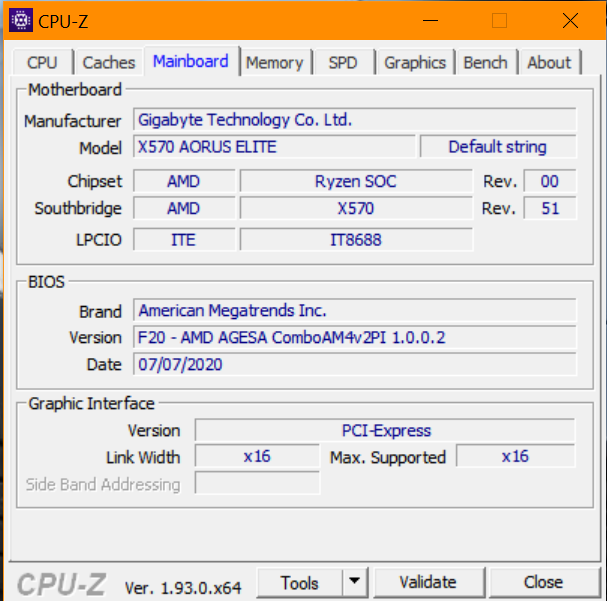Click the Tools button
Screen dimensions: 607x601
tap(300, 582)
